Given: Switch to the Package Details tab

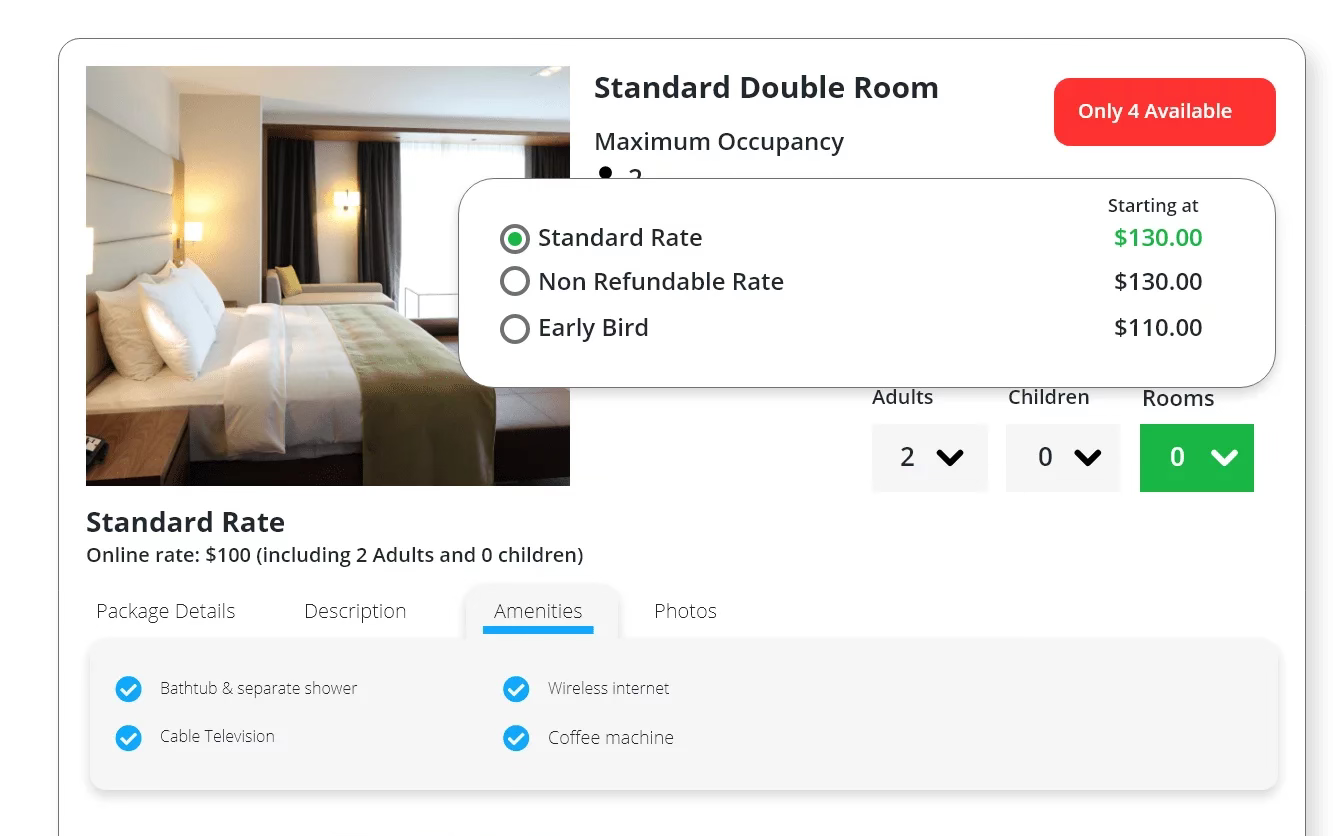Looking at the screenshot, I should [x=166, y=611].
